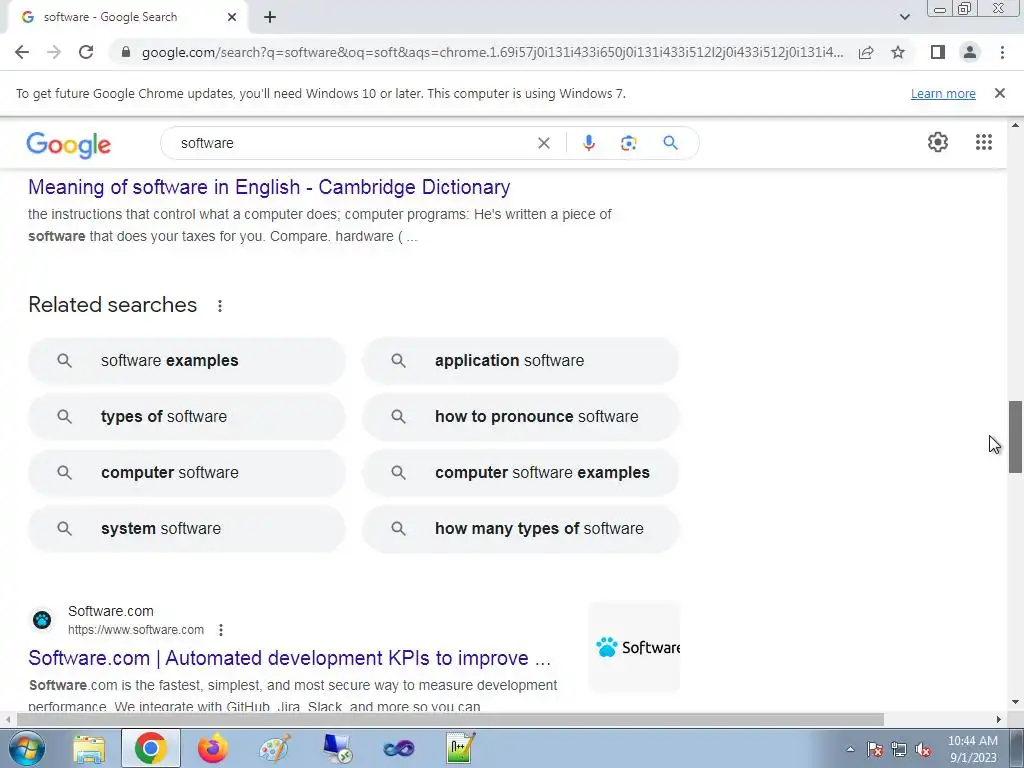Open File Explorer from the taskbar
1024x768 pixels.
coord(89,748)
